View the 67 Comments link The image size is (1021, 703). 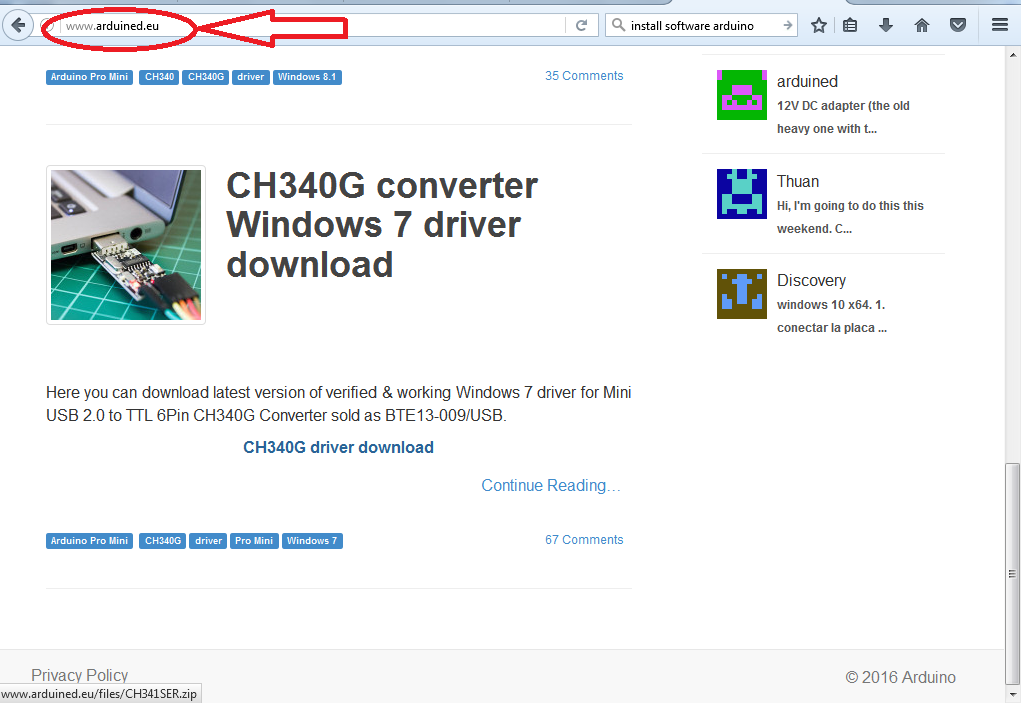(584, 539)
